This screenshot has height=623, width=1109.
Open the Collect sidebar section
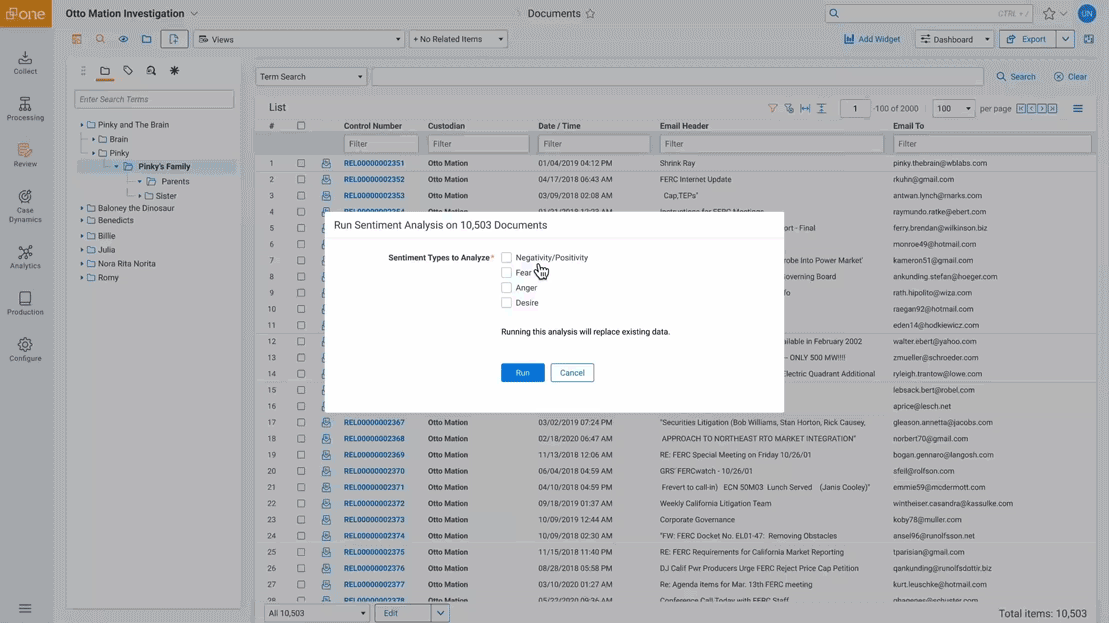25,62
